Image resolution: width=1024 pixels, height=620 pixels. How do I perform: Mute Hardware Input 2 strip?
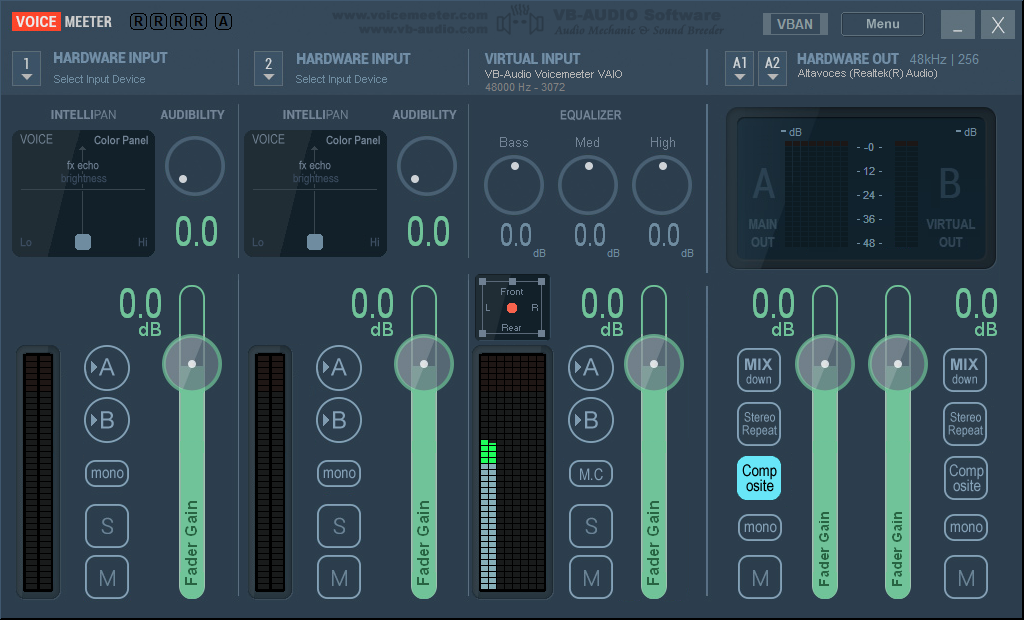(x=339, y=578)
